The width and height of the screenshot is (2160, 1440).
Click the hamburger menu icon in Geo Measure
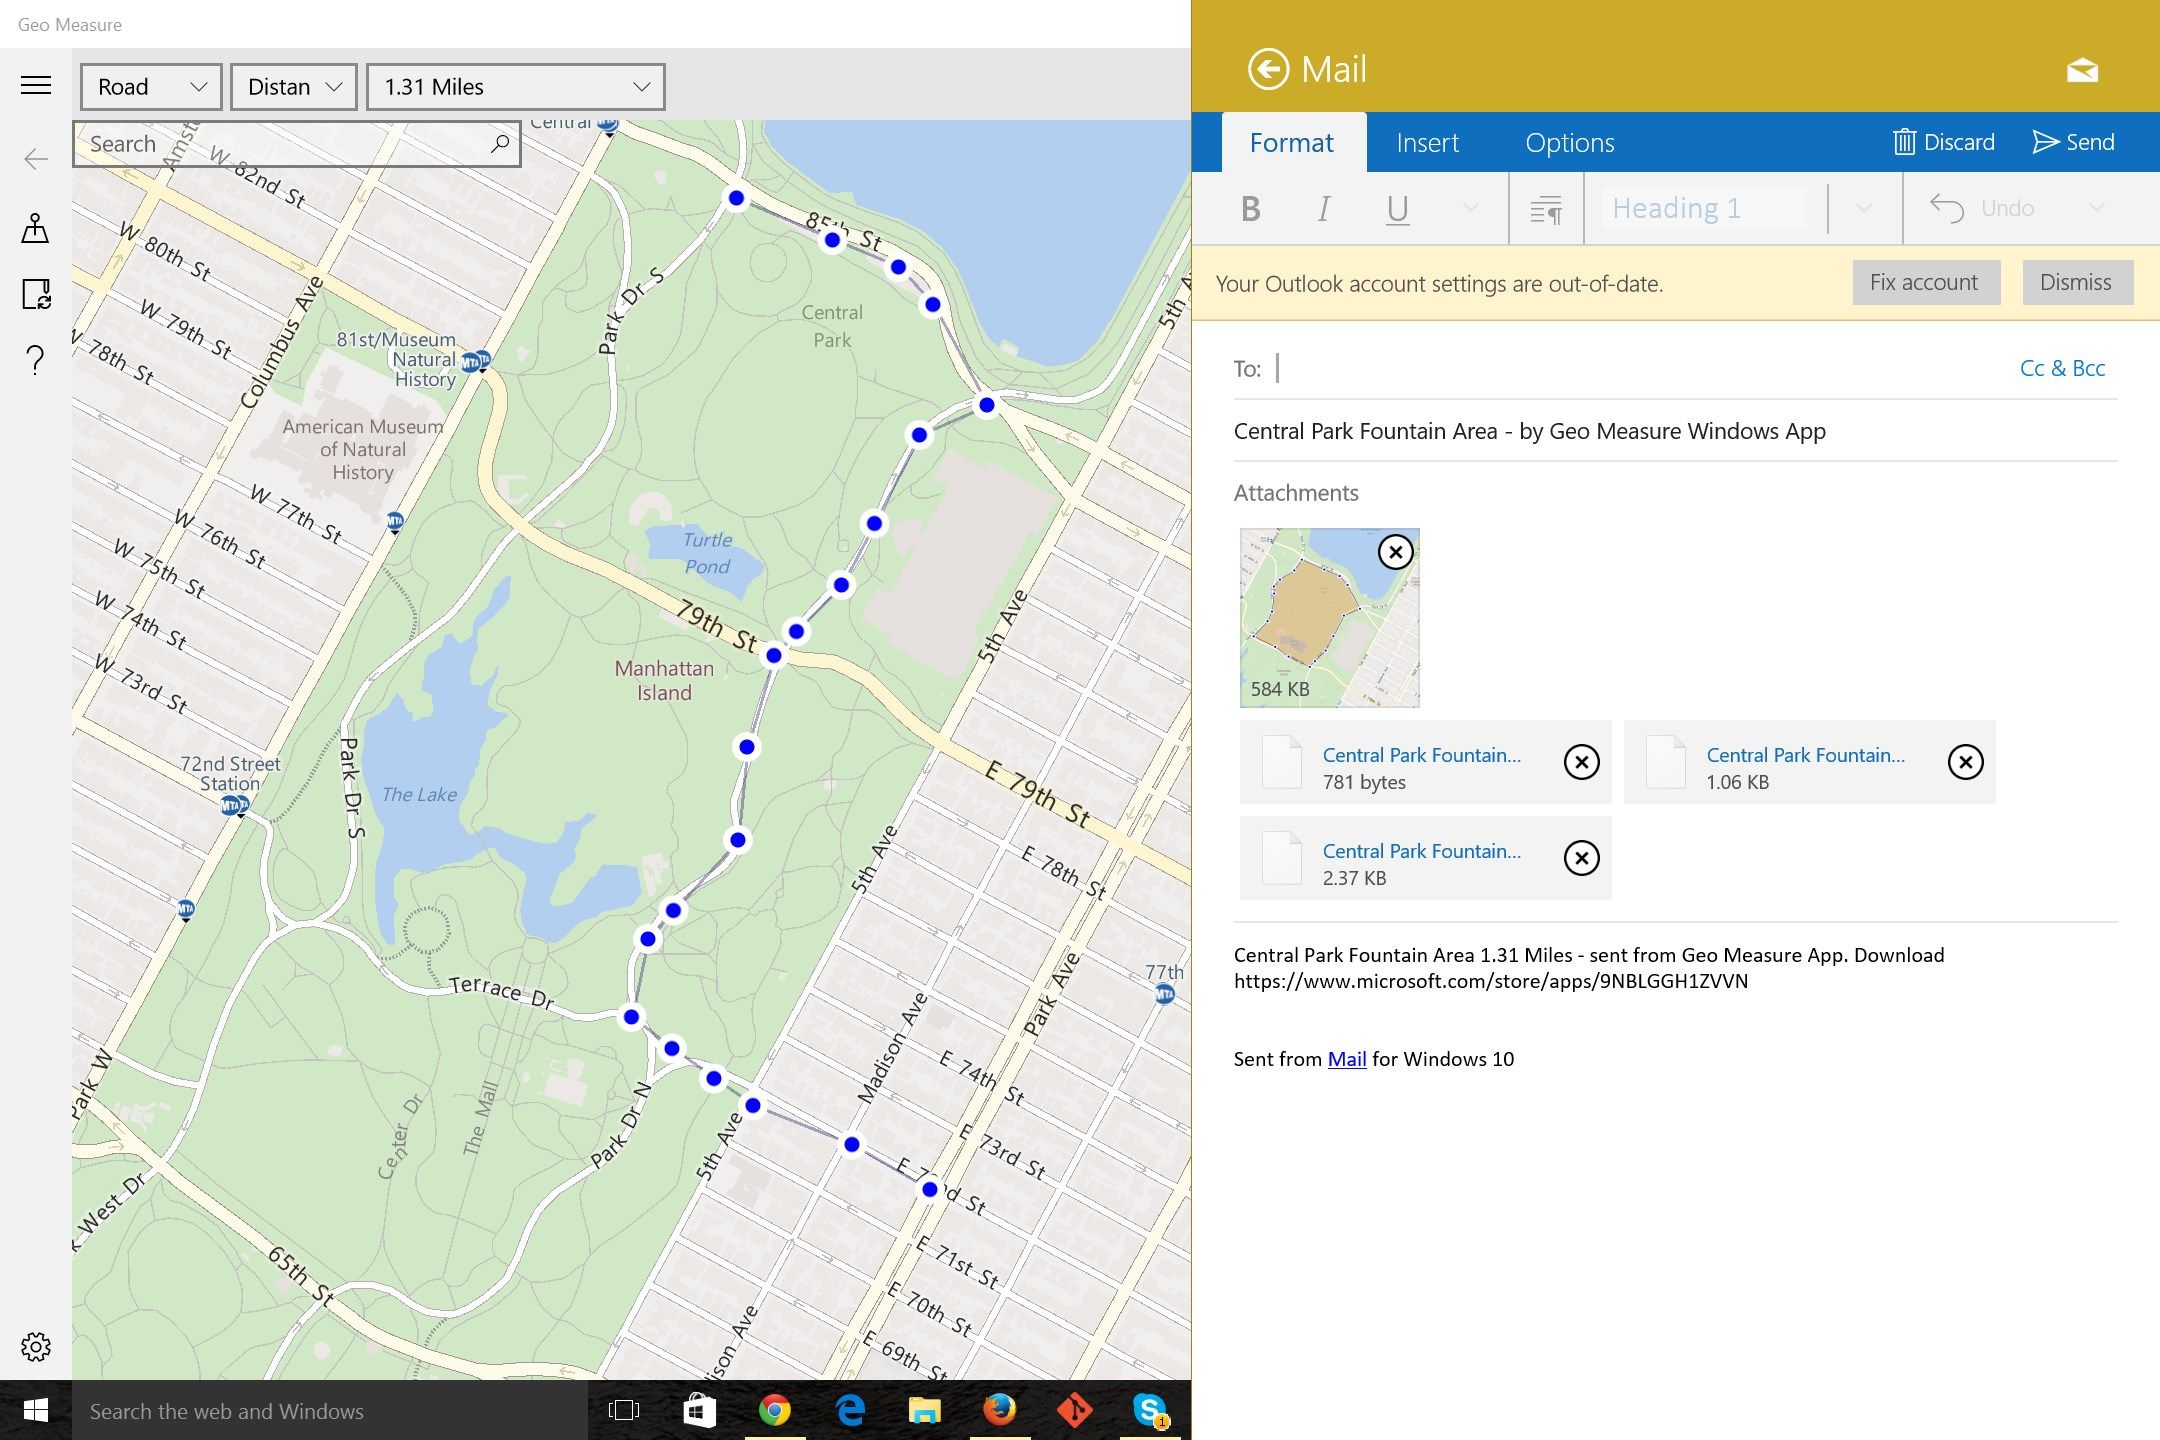[x=35, y=87]
